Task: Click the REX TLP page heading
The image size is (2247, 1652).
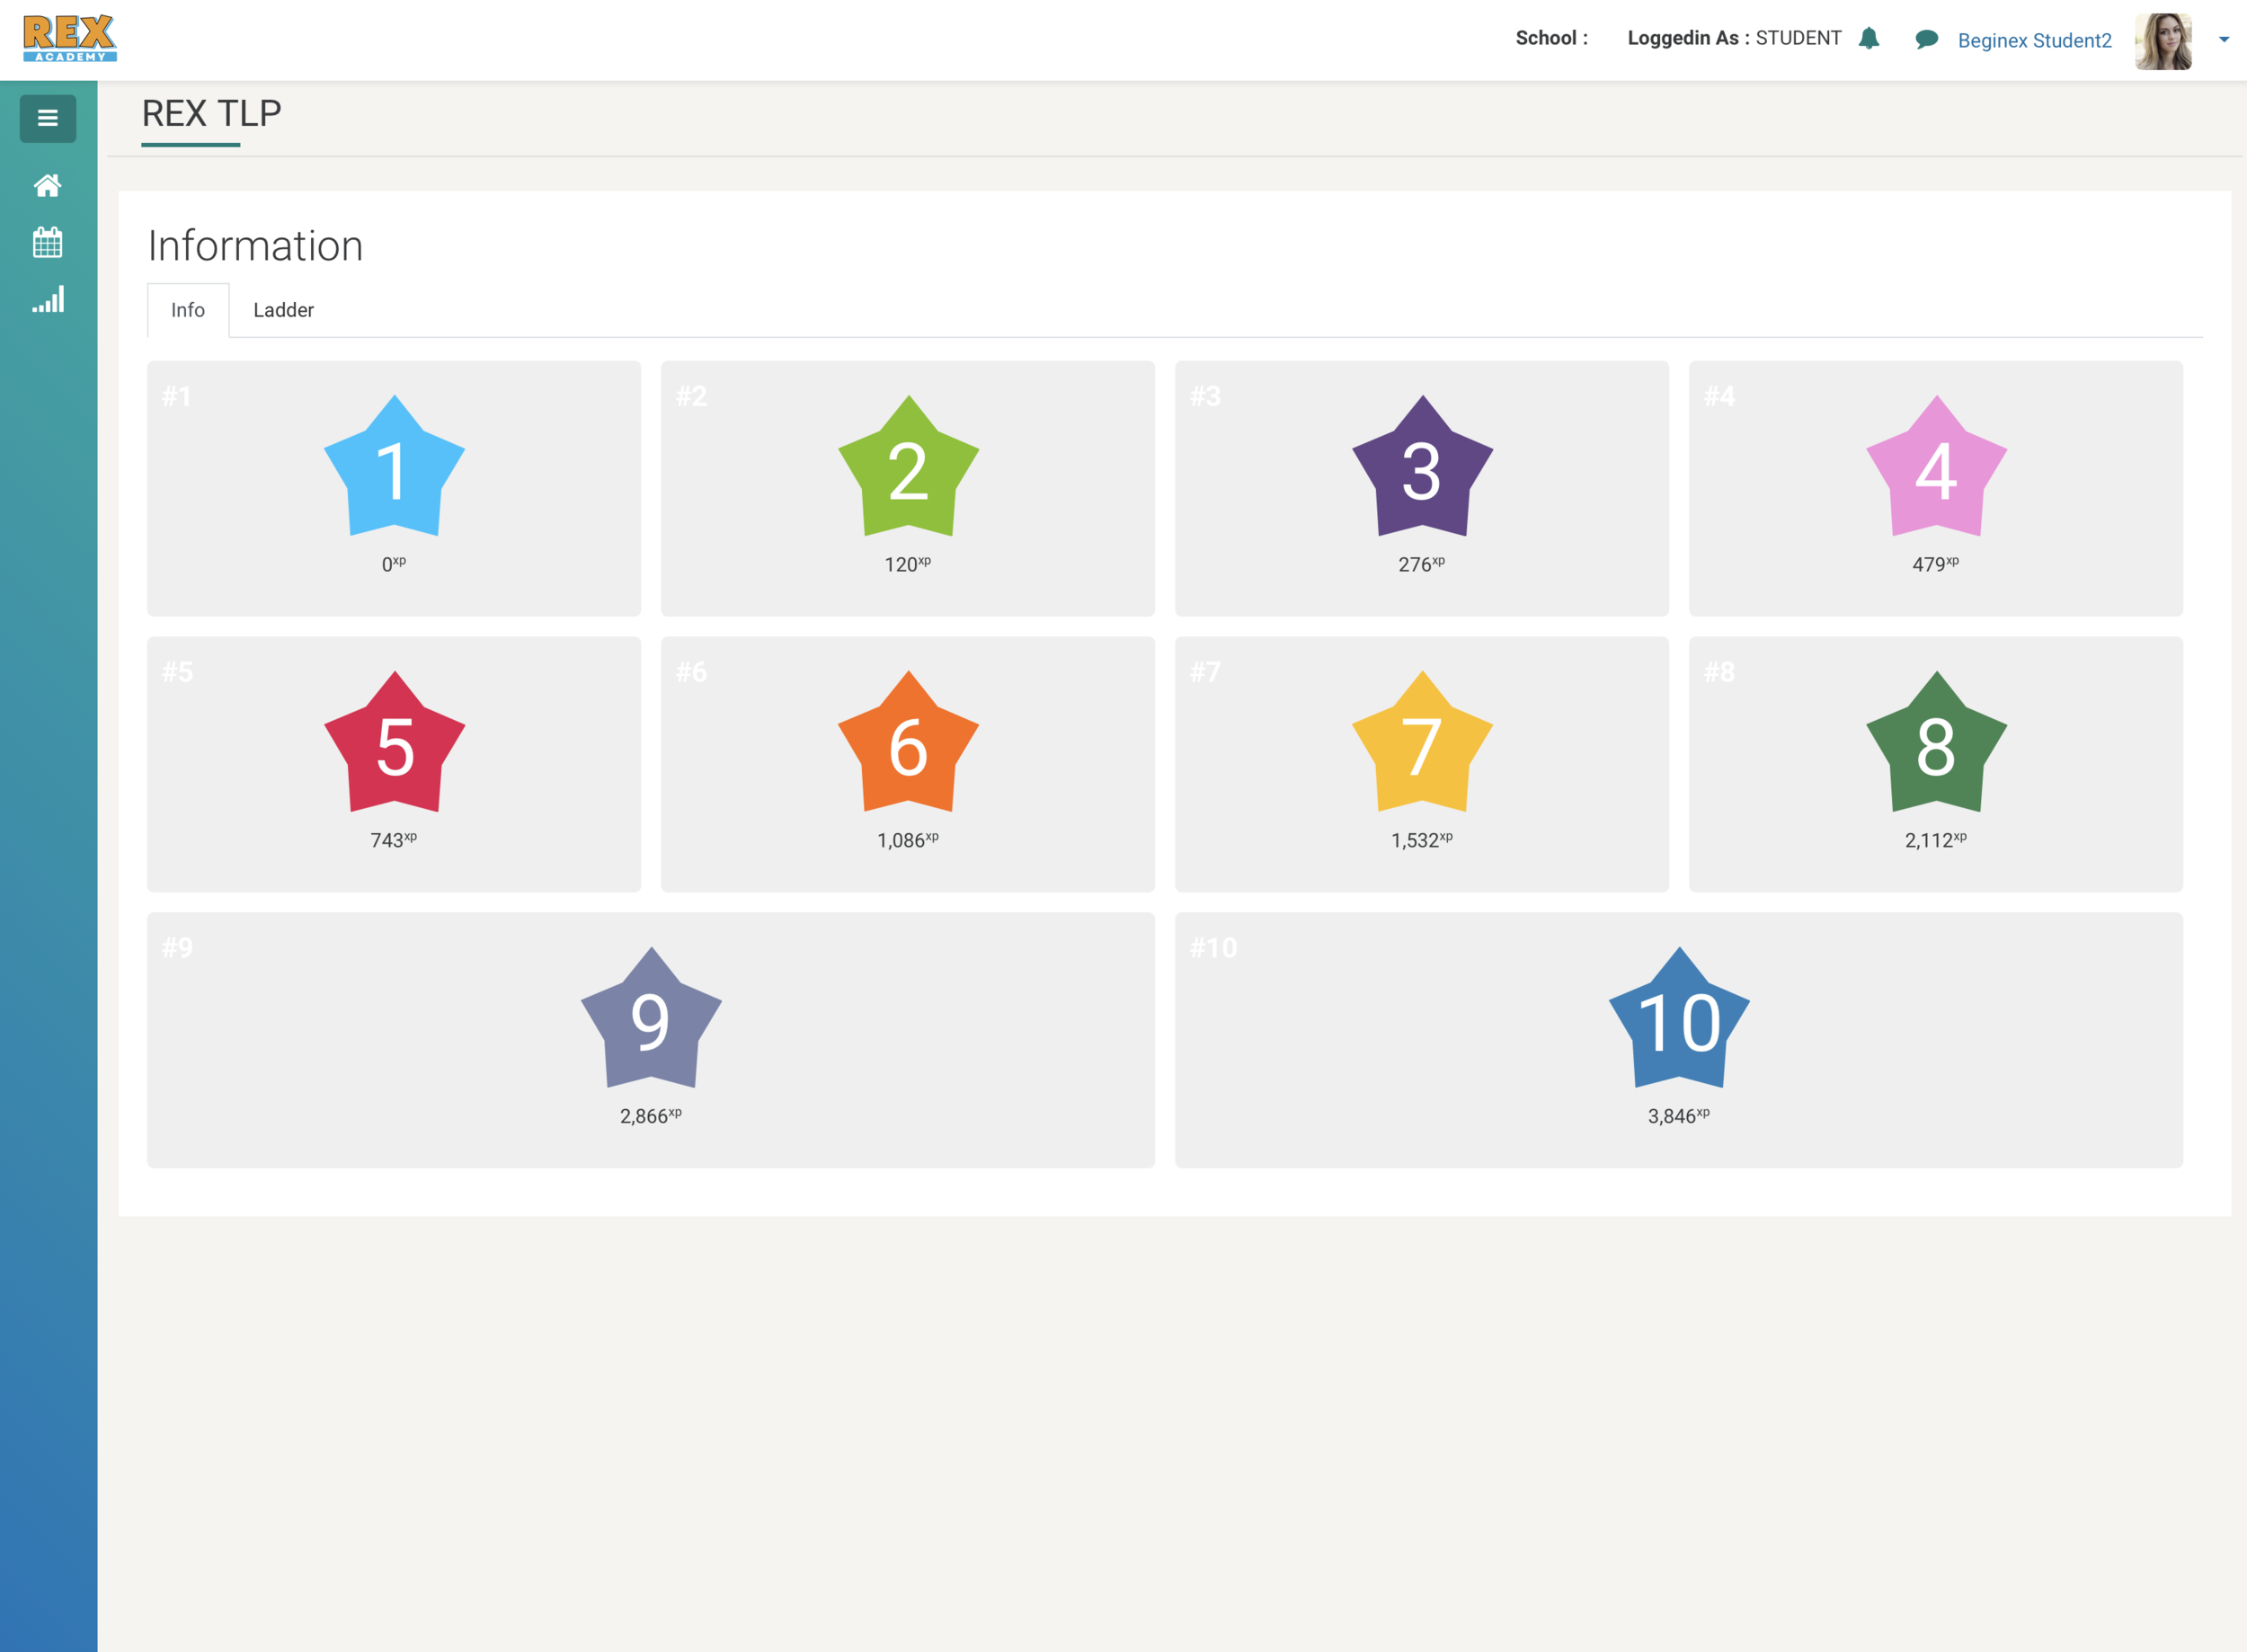Action: (x=211, y=114)
